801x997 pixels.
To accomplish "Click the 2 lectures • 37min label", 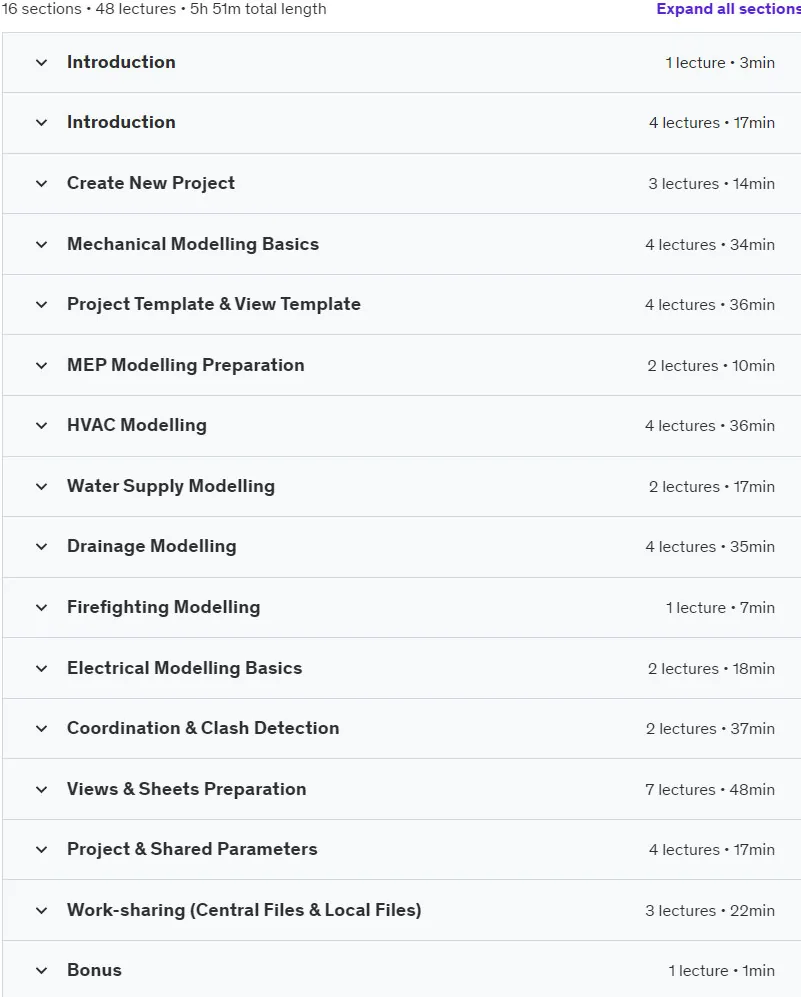I will 710,729.
